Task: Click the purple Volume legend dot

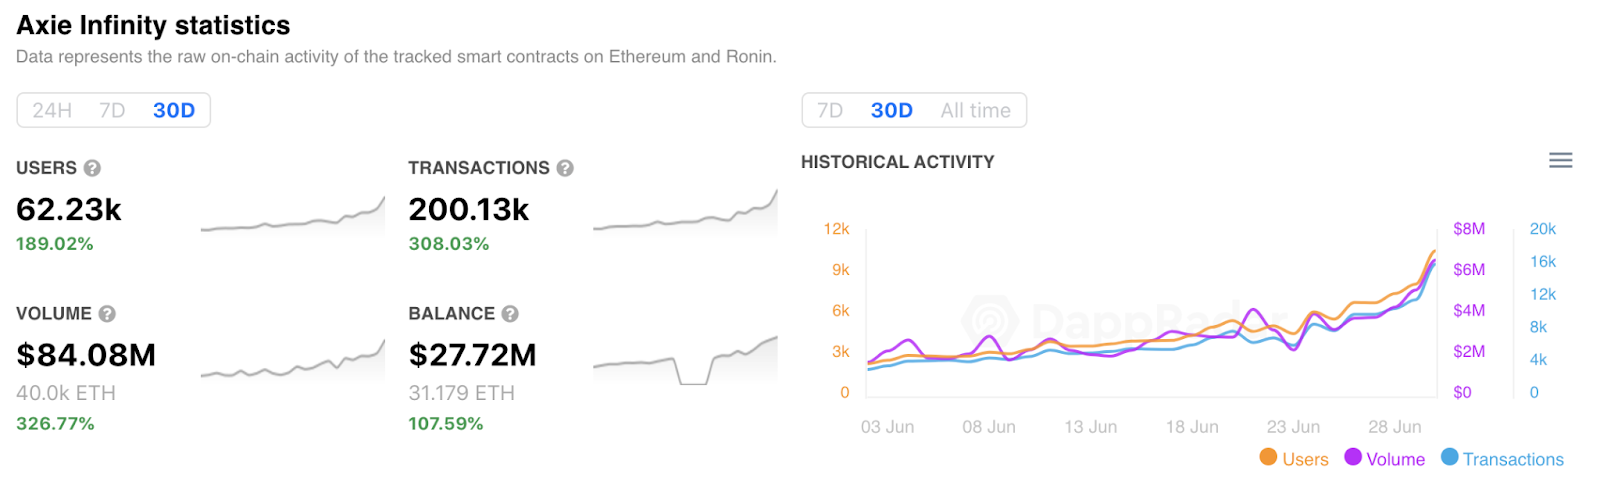Action: (x=1353, y=457)
